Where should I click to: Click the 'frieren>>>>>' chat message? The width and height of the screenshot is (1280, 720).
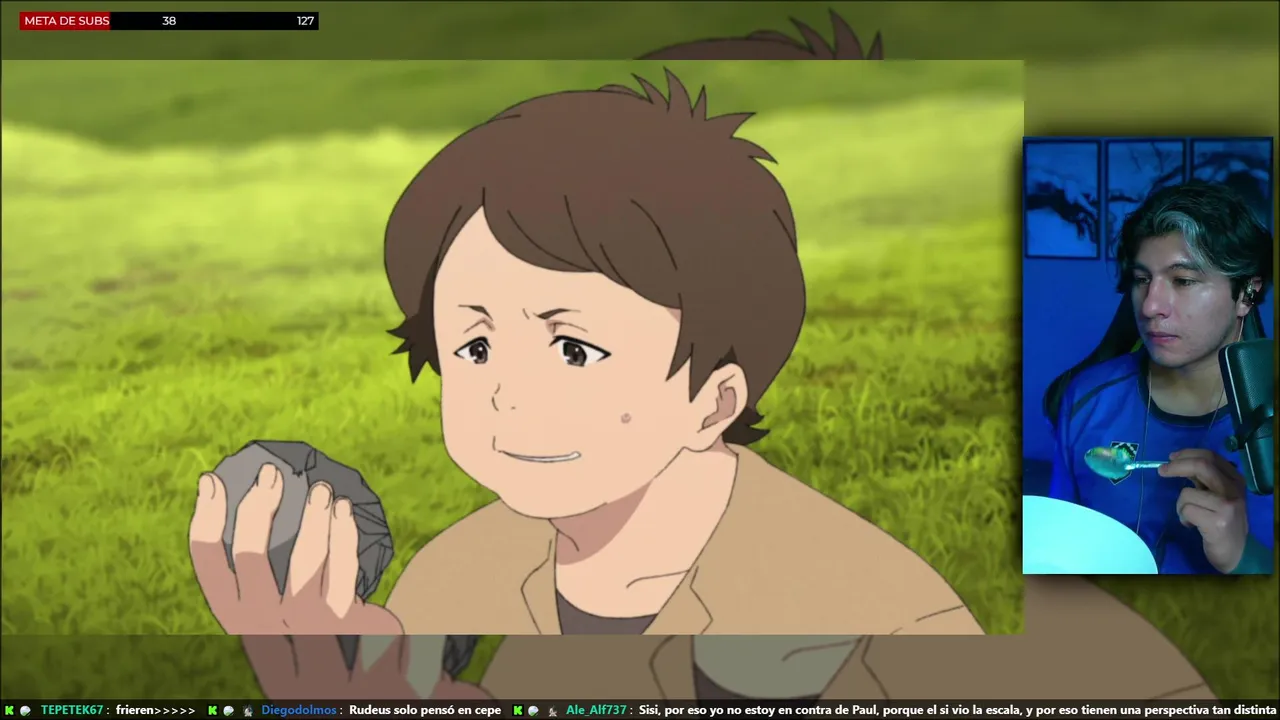(x=156, y=710)
